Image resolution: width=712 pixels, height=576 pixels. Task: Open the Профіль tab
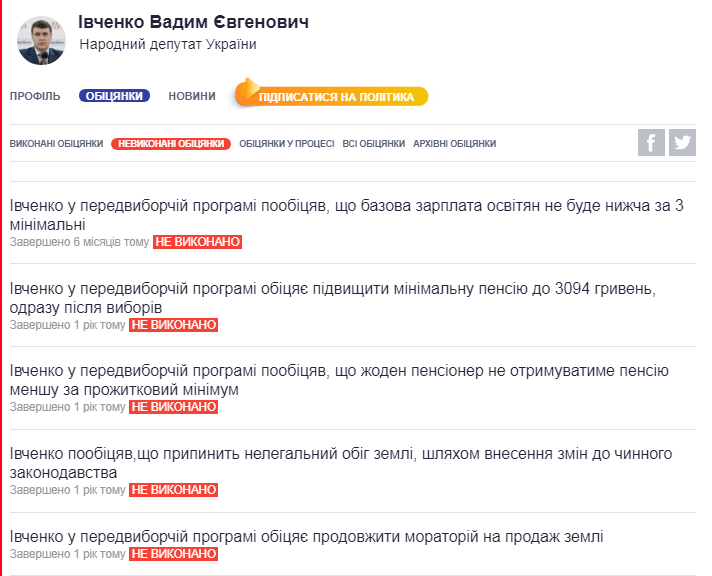[35, 96]
